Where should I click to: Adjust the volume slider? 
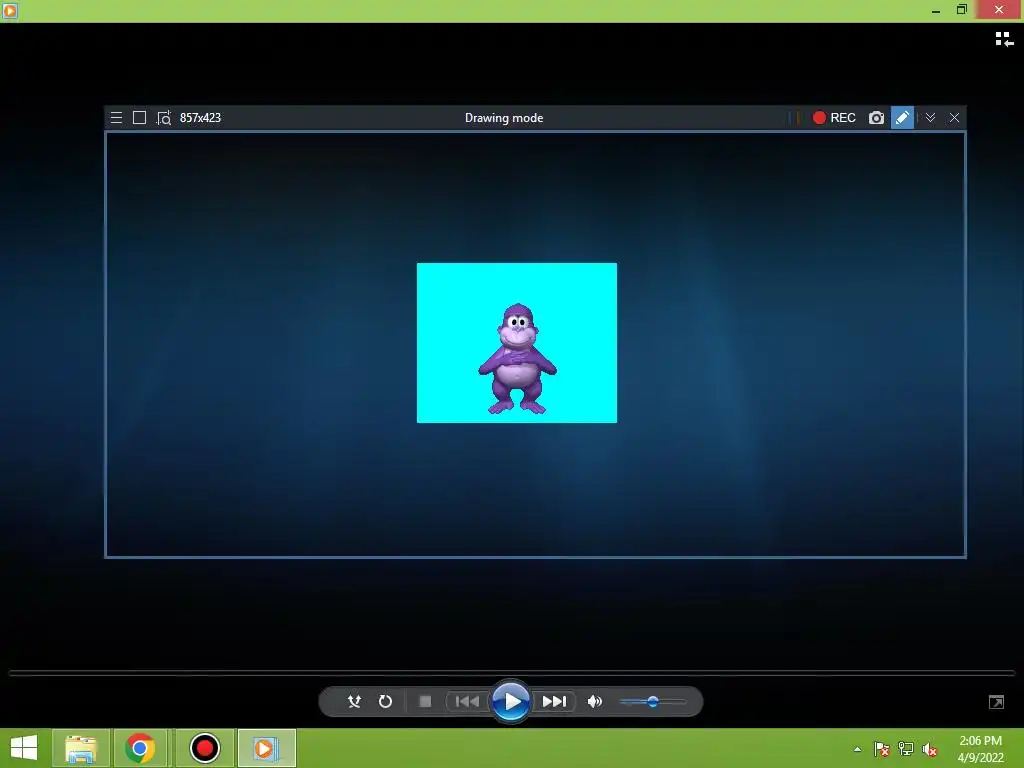[x=652, y=701]
